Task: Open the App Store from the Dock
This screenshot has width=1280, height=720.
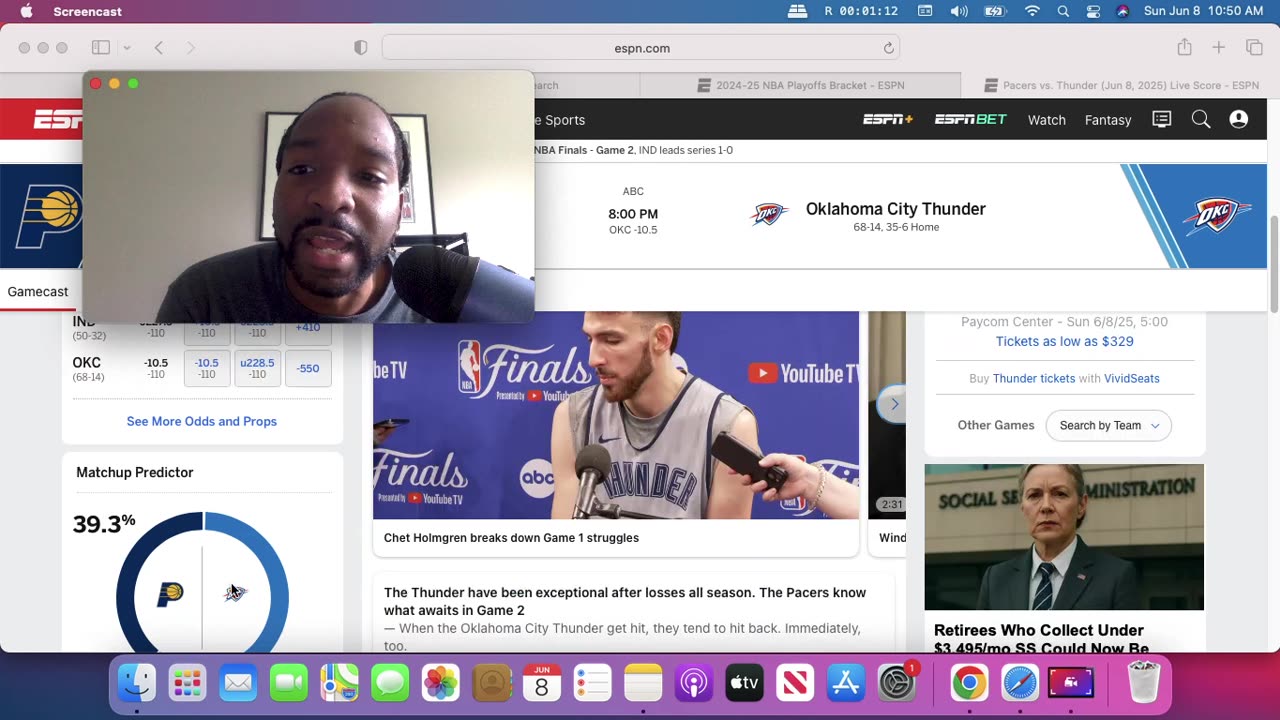Action: click(845, 683)
